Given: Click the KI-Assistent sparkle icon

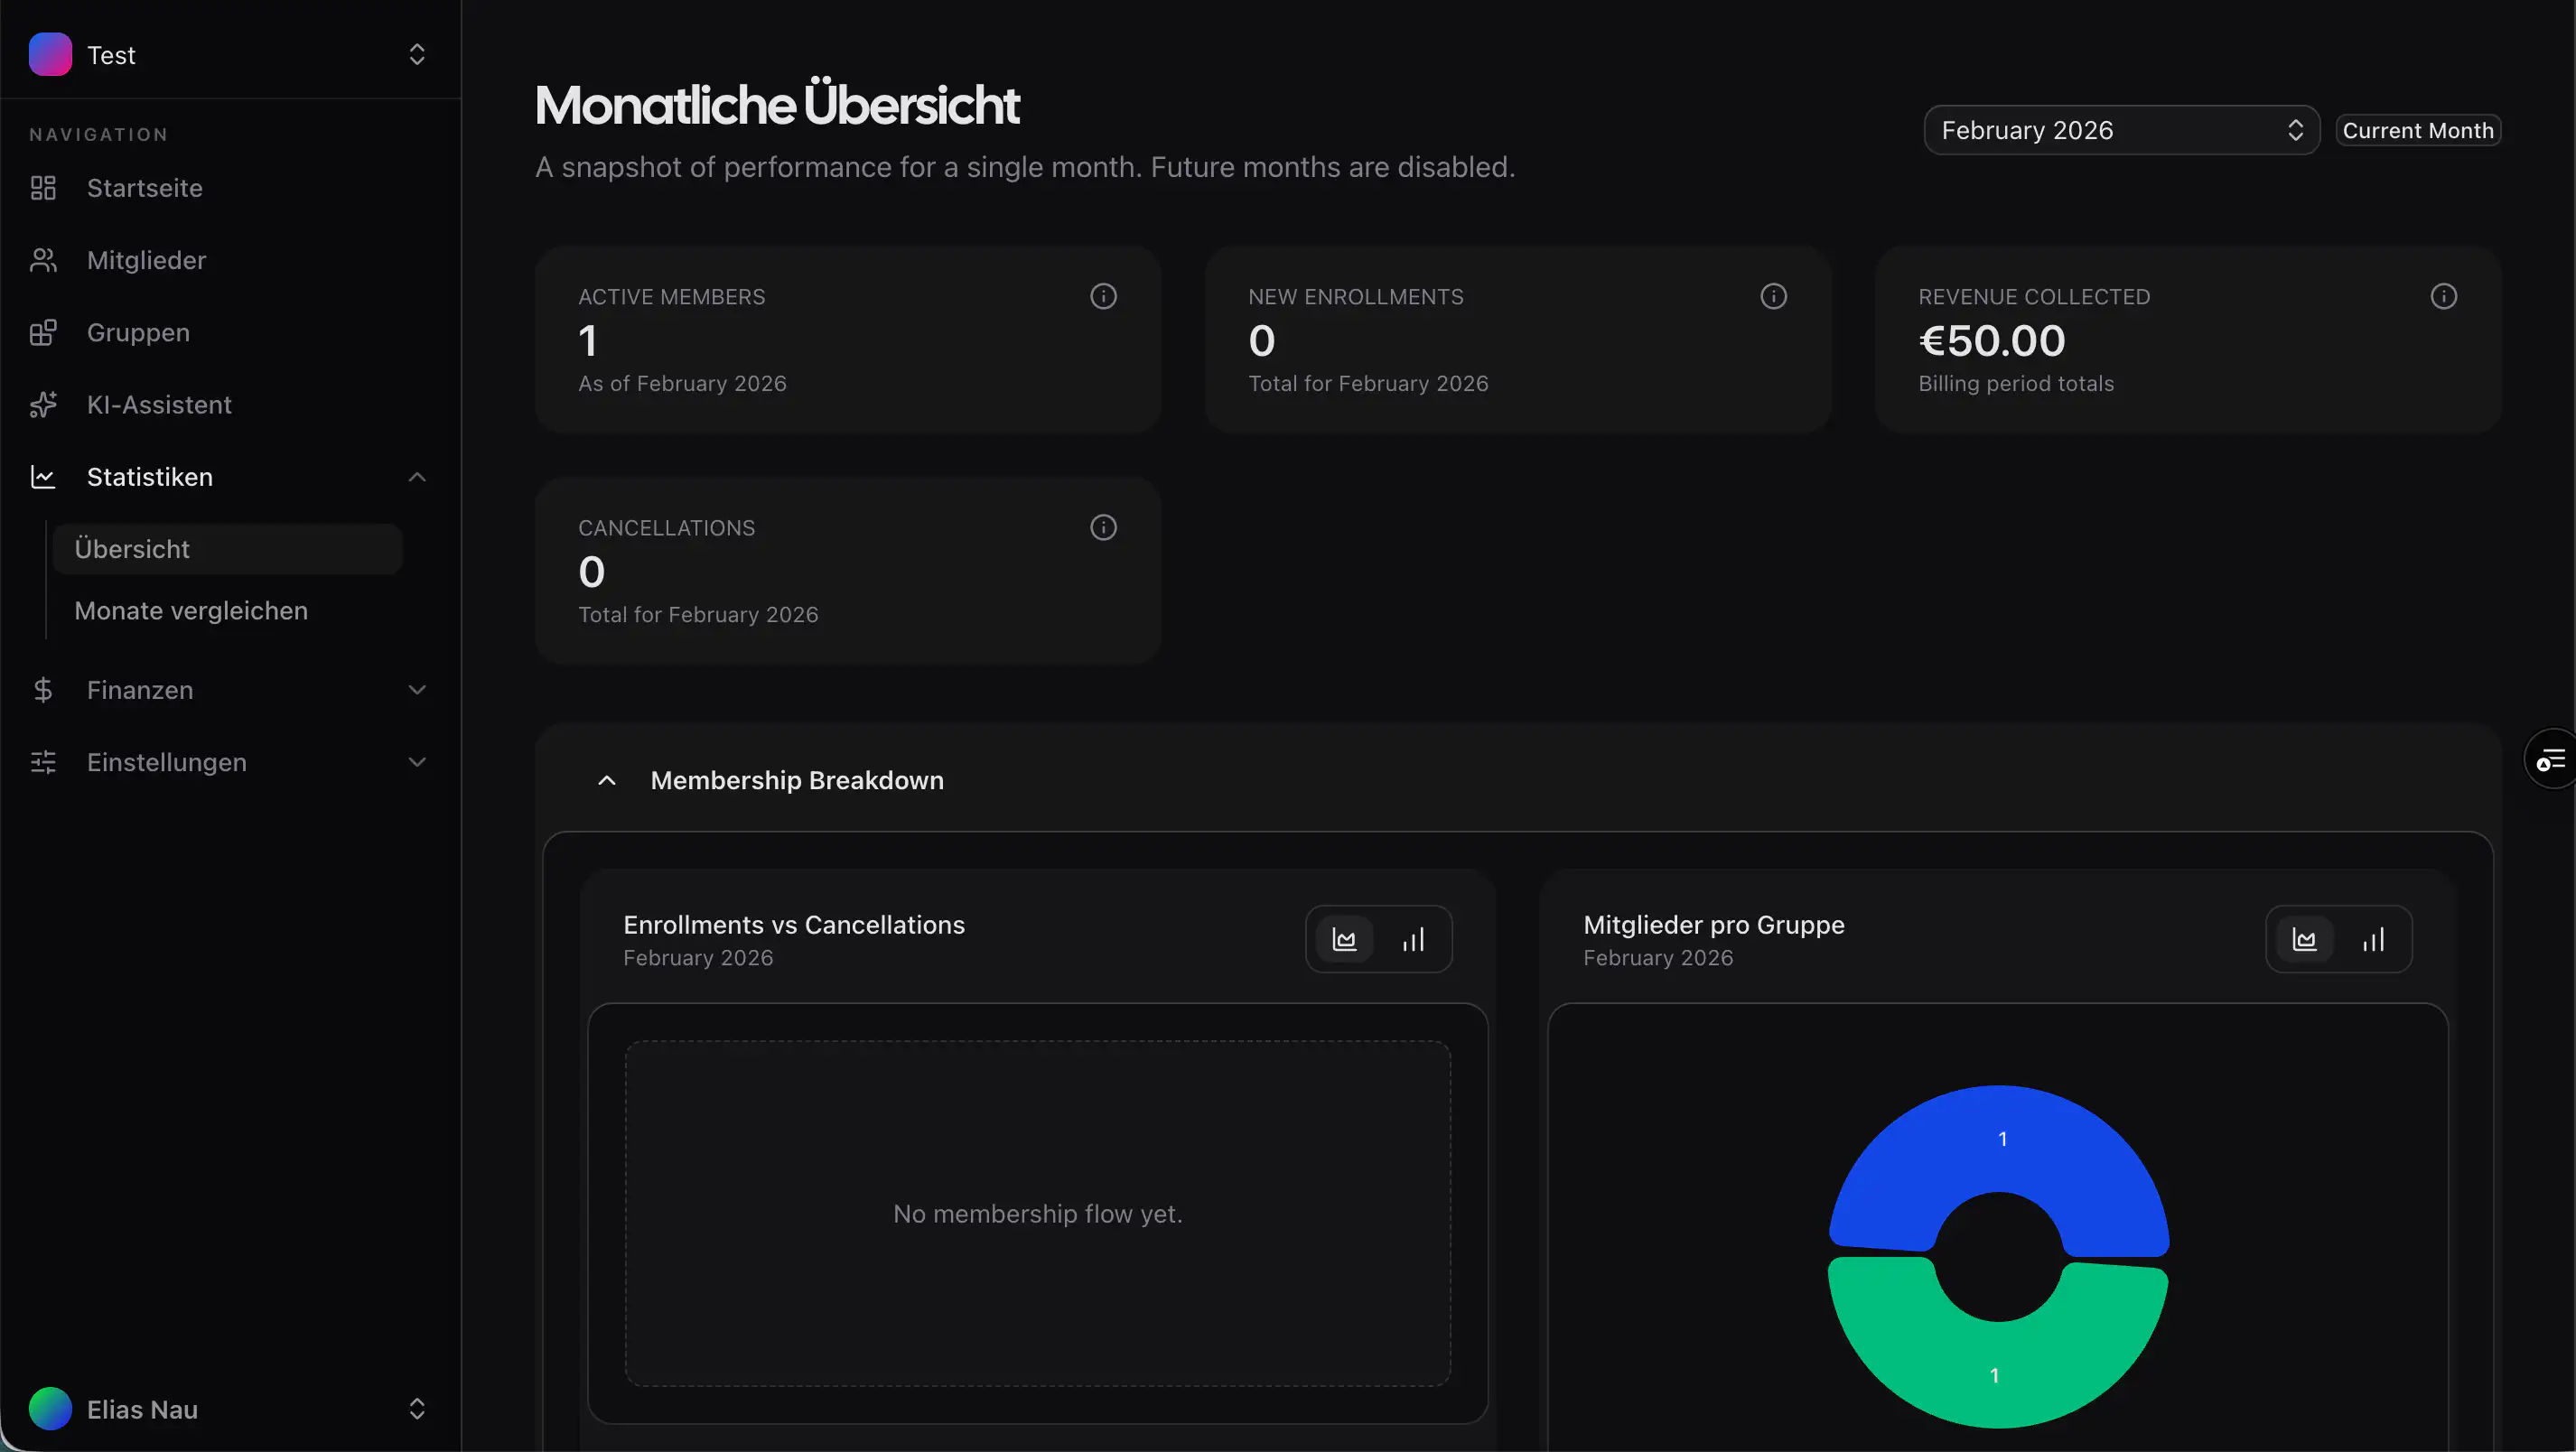Looking at the screenshot, I should pyautogui.click(x=43, y=405).
